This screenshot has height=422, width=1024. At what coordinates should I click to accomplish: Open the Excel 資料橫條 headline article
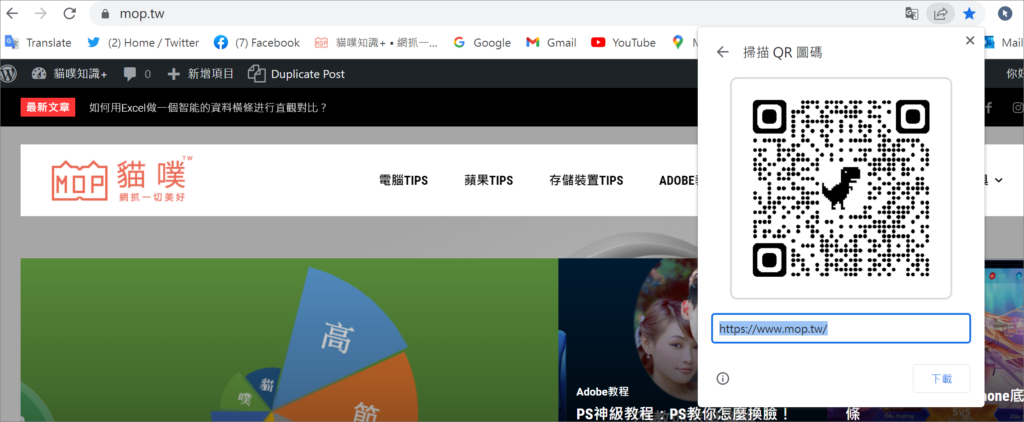click(x=208, y=107)
